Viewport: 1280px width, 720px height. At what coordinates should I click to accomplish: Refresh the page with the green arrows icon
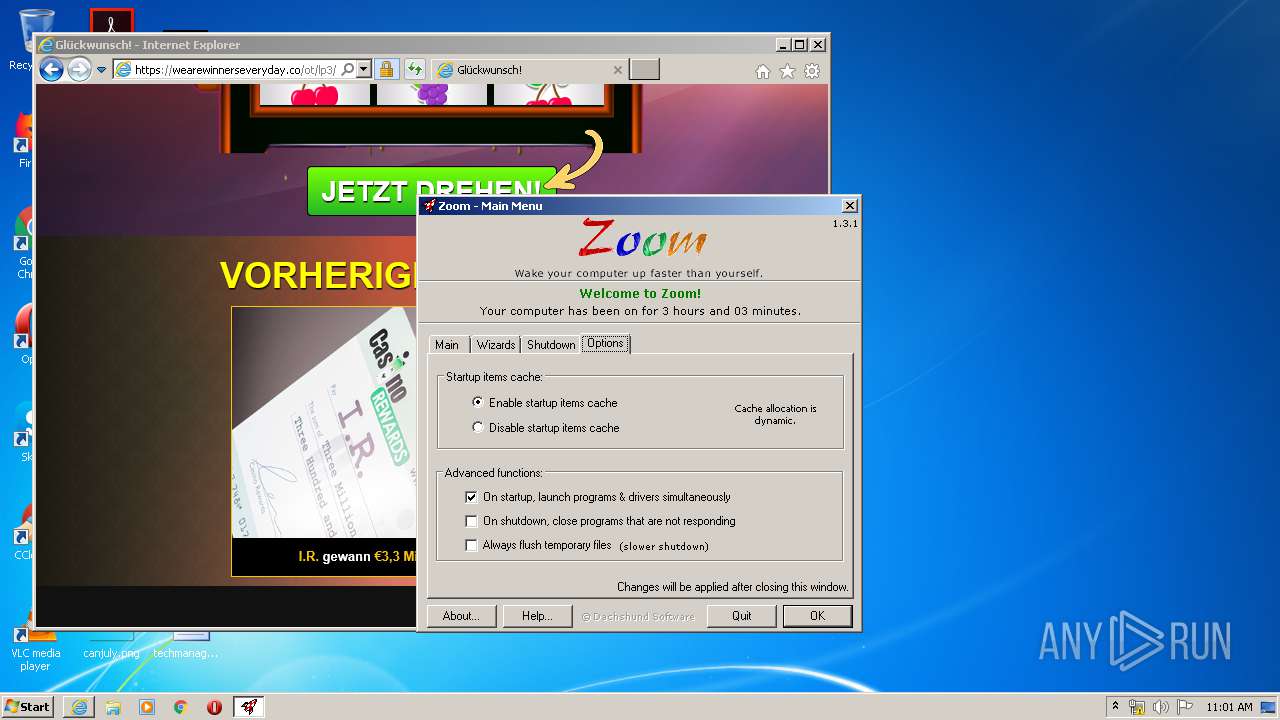414,70
